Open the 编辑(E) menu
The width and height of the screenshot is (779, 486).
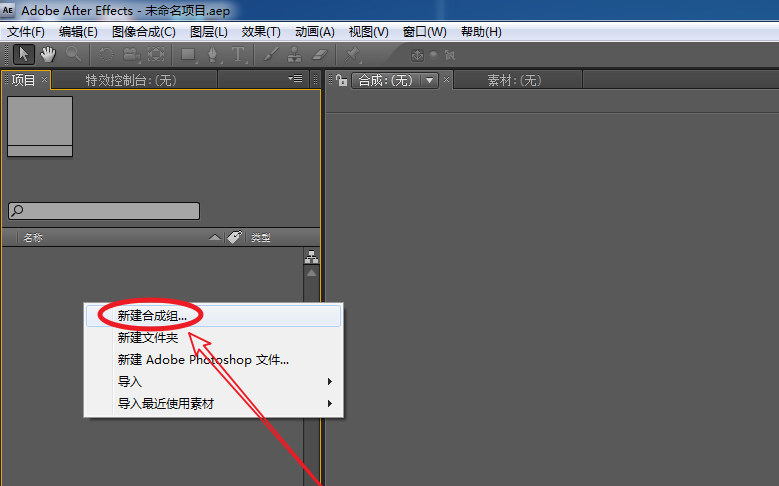pos(78,32)
